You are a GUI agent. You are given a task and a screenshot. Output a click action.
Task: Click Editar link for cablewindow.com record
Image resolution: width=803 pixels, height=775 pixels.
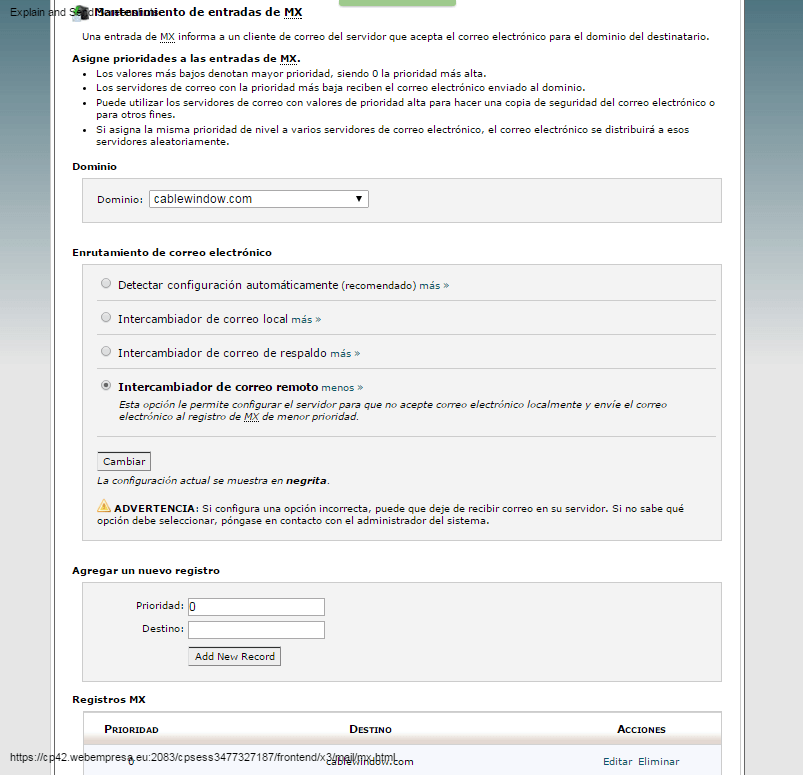coord(618,762)
